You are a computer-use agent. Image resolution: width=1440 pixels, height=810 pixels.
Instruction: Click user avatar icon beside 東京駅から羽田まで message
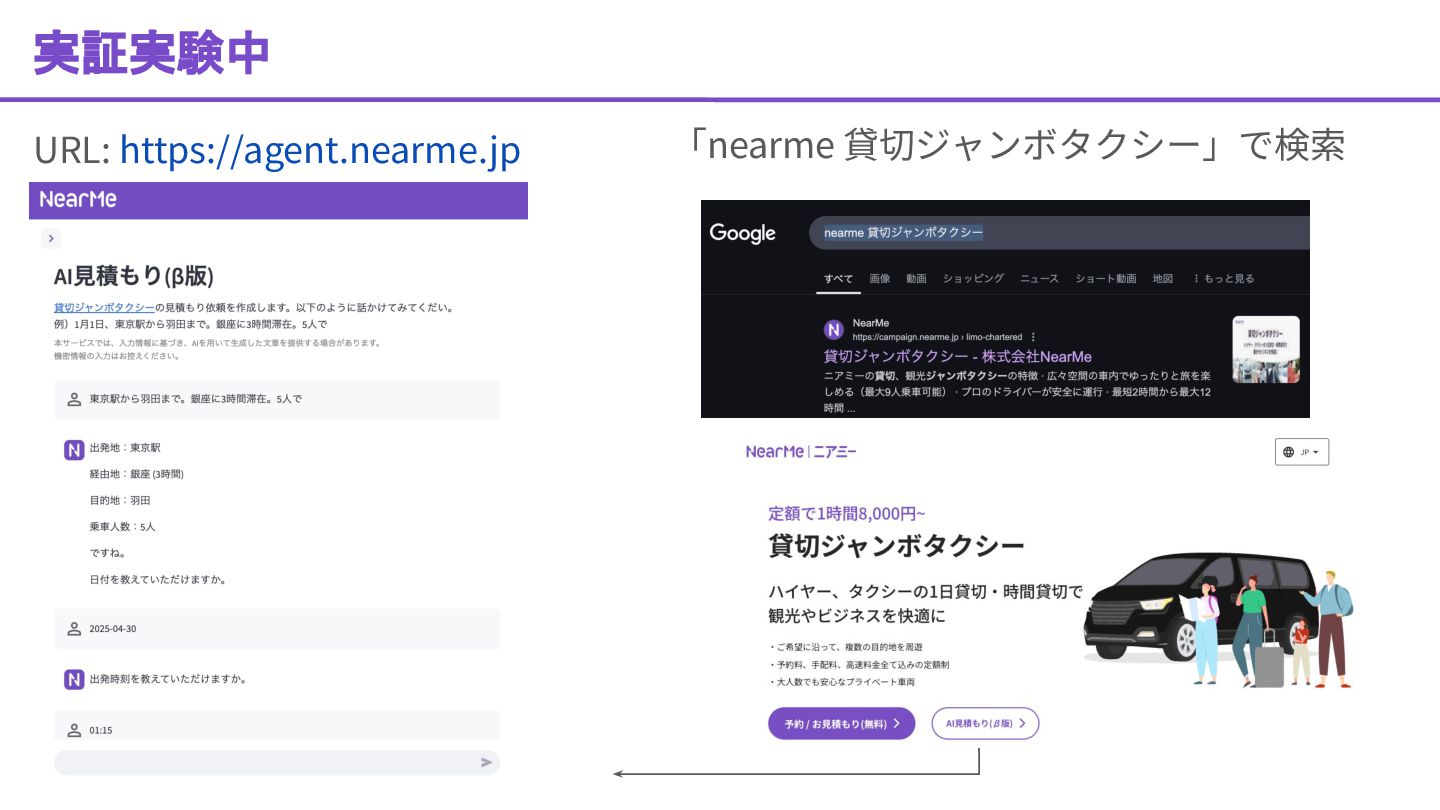coord(74,399)
